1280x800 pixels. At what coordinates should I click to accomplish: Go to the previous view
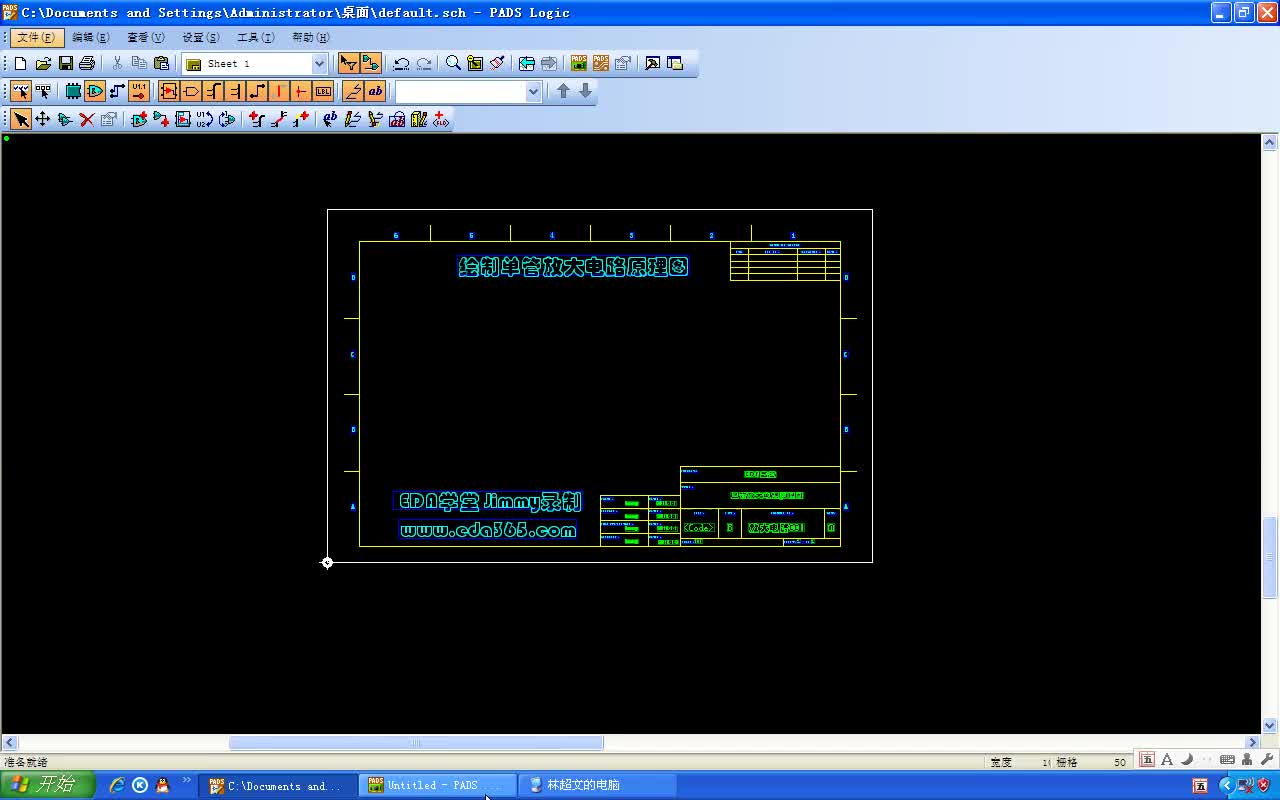click(x=527, y=63)
